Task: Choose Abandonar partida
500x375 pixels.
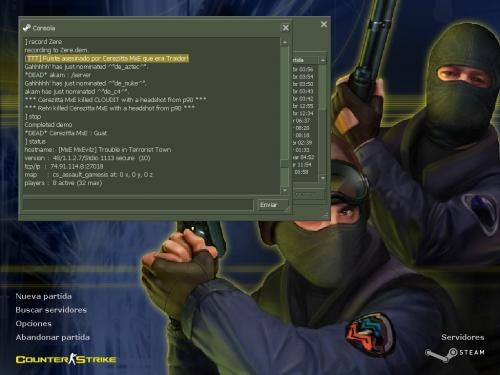Action: click(x=52, y=337)
